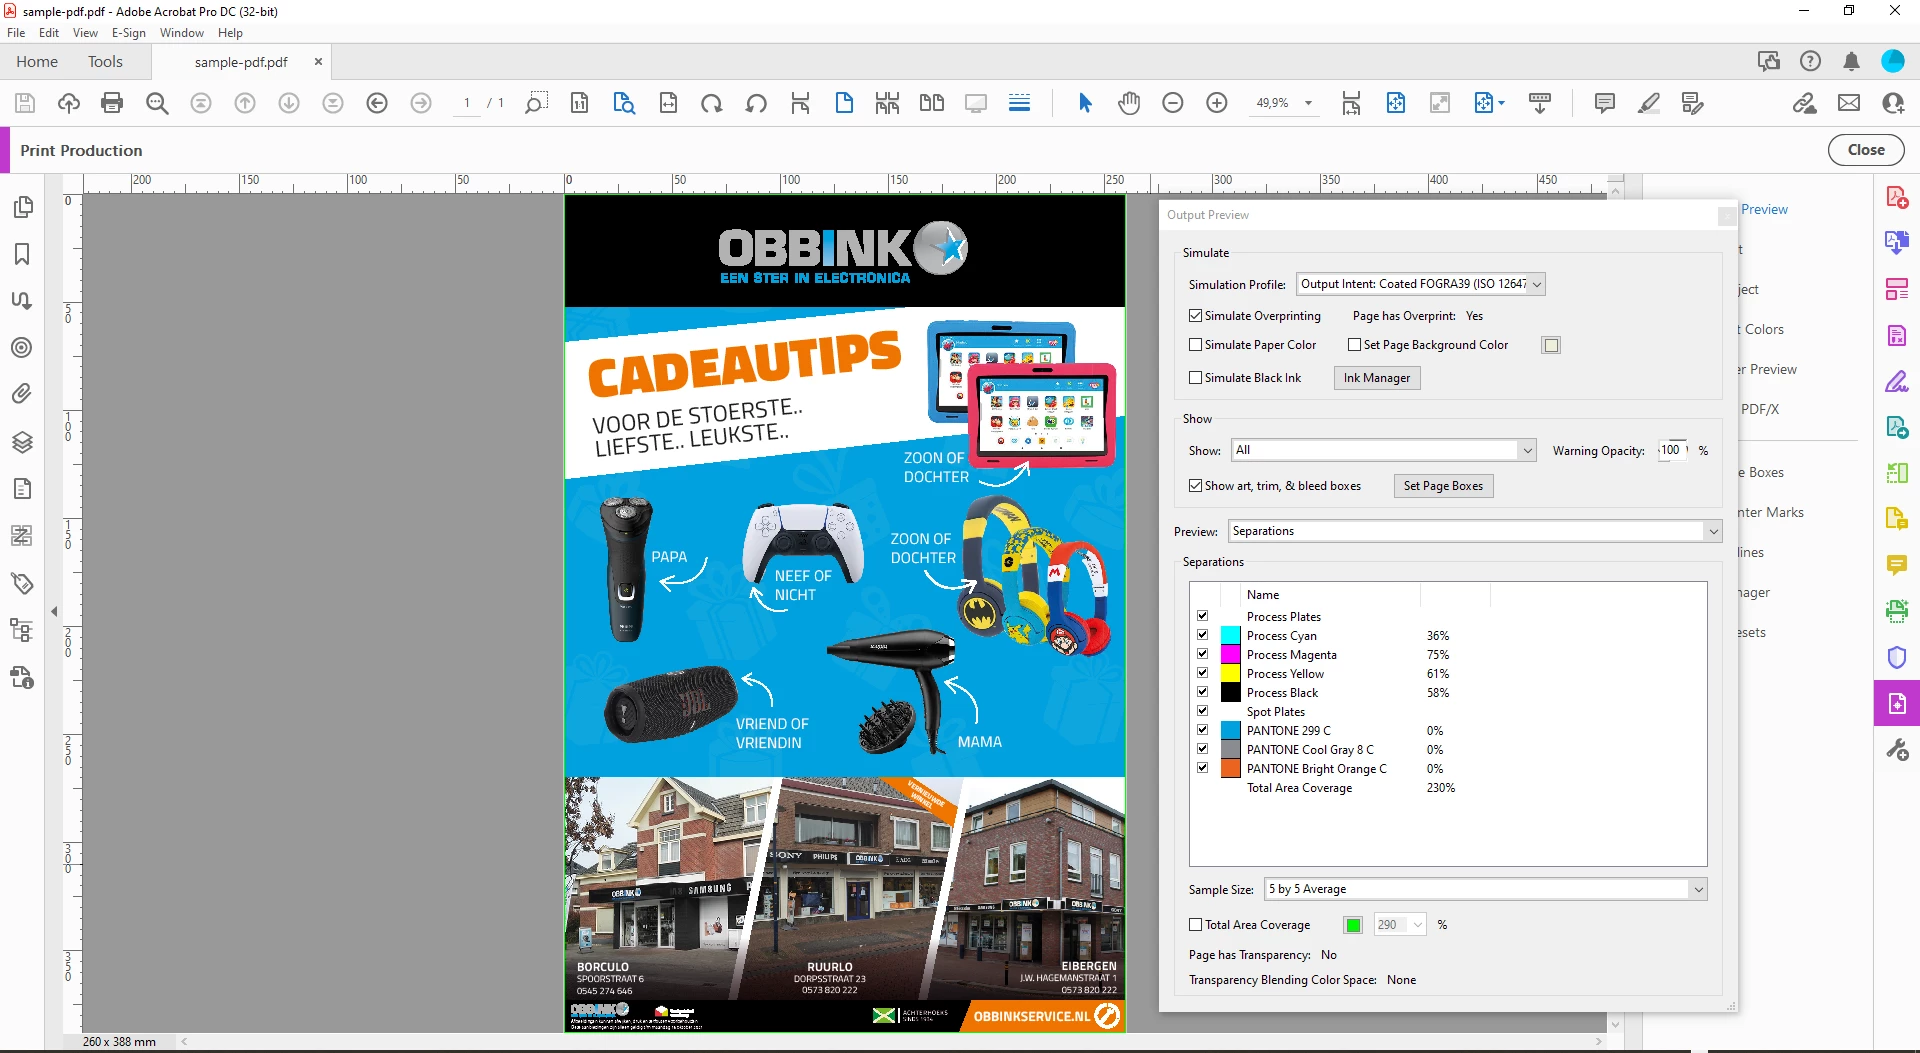The image size is (1920, 1053).
Task: Click the Warning Opacity field
Action: [1672, 450]
